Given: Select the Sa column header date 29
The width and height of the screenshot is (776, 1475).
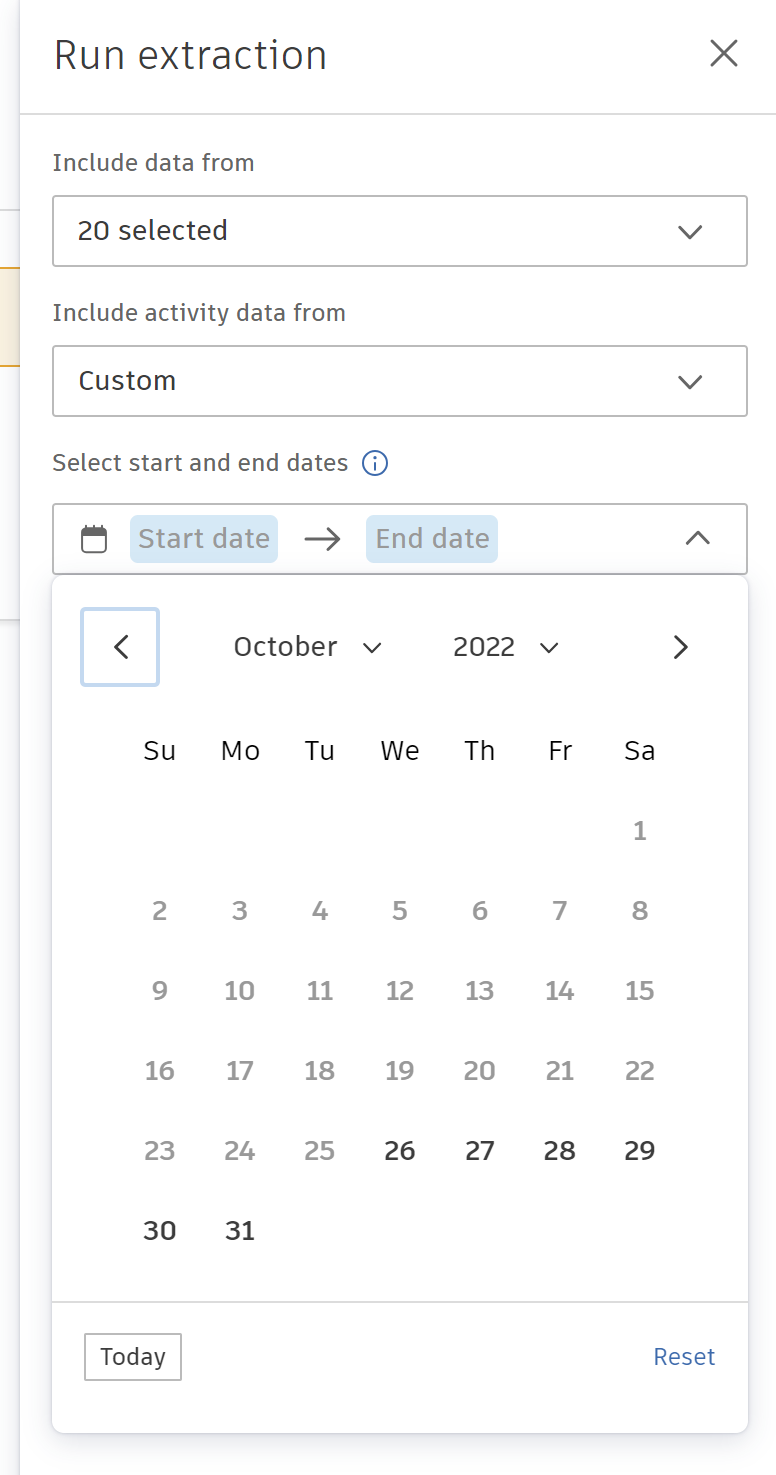Looking at the screenshot, I should tap(639, 1150).
